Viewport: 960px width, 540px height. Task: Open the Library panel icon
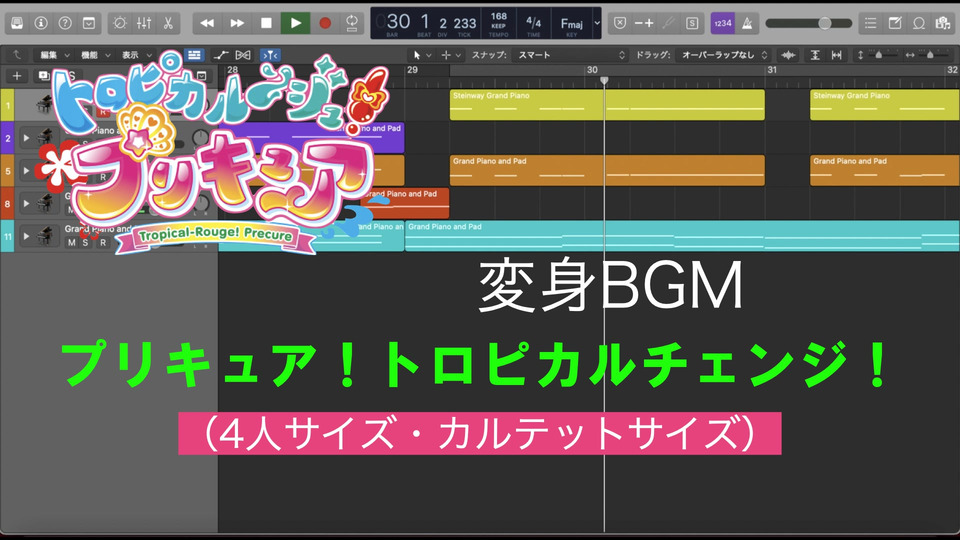point(17,23)
